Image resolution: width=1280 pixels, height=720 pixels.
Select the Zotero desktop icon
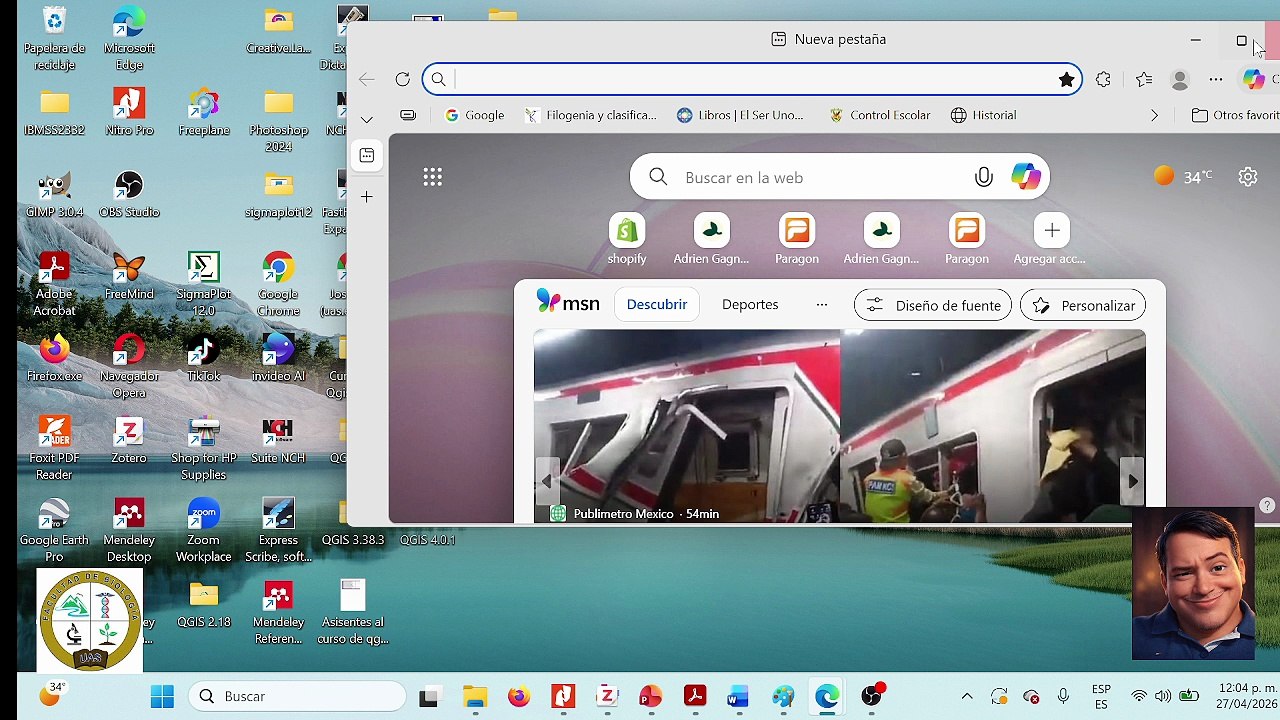(129, 441)
